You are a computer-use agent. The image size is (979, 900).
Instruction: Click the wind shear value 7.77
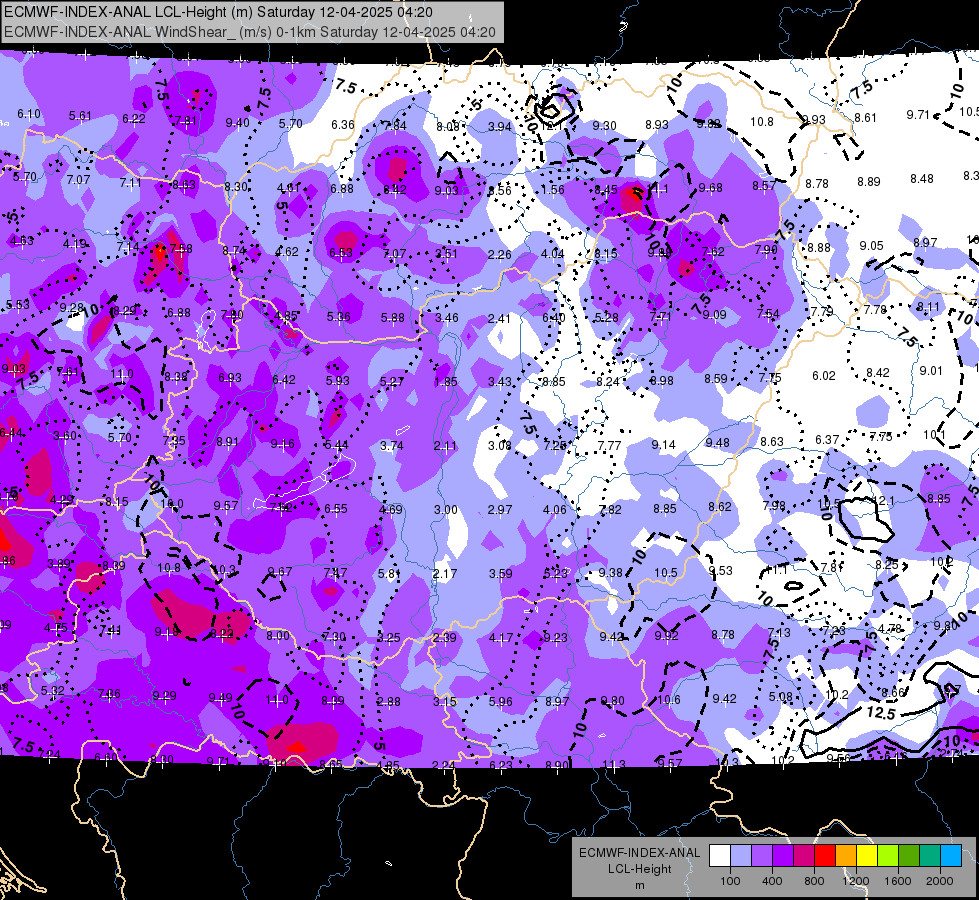click(x=609, y=445)
